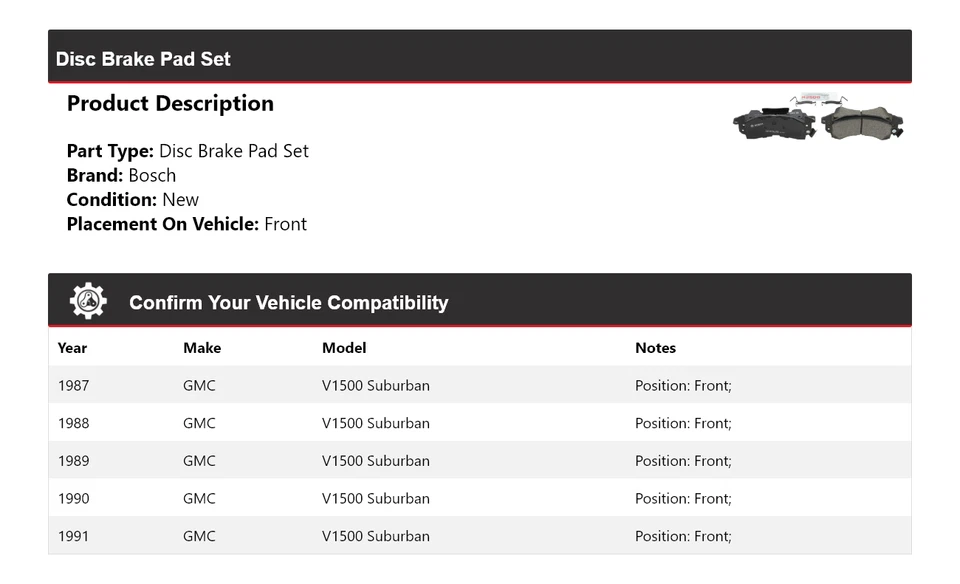
Task: Click the gear compatibility icon
Action: (88, 301)
